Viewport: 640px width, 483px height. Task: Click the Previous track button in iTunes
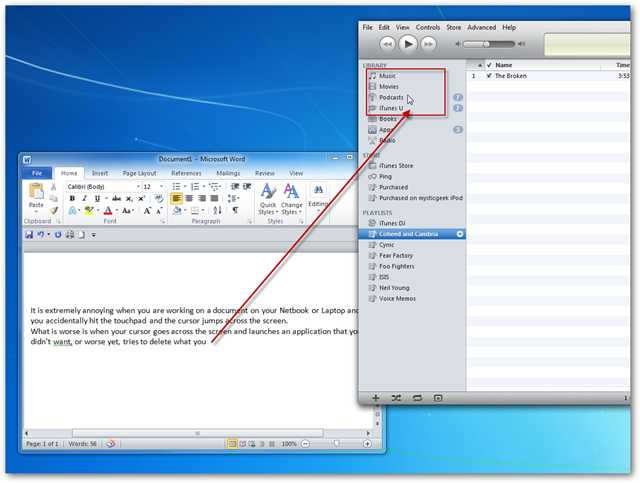[388, 44]
